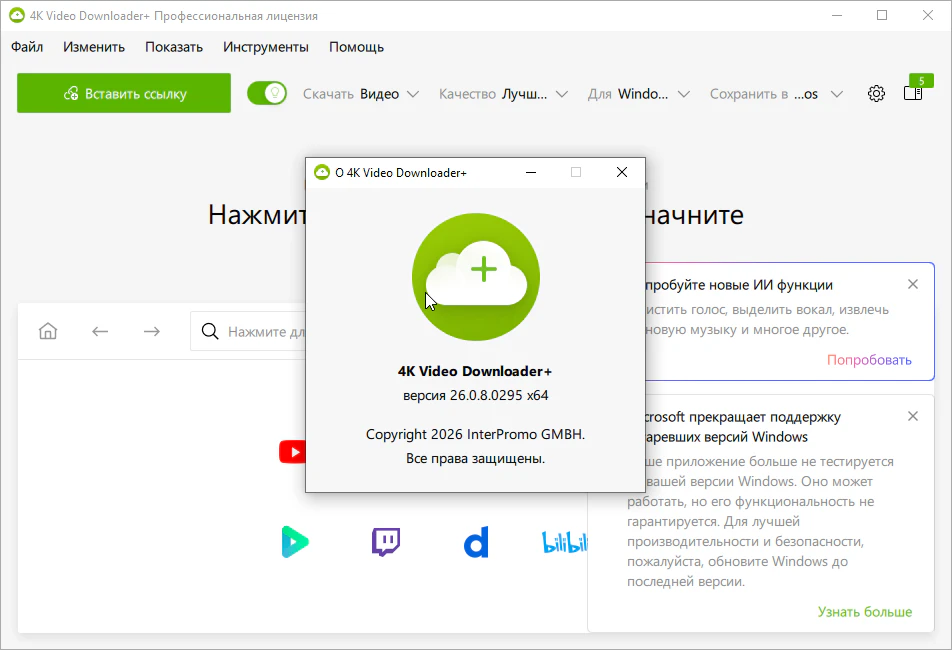Open the Помощь menu
This screenshot has width=952, height=650.
356,47
